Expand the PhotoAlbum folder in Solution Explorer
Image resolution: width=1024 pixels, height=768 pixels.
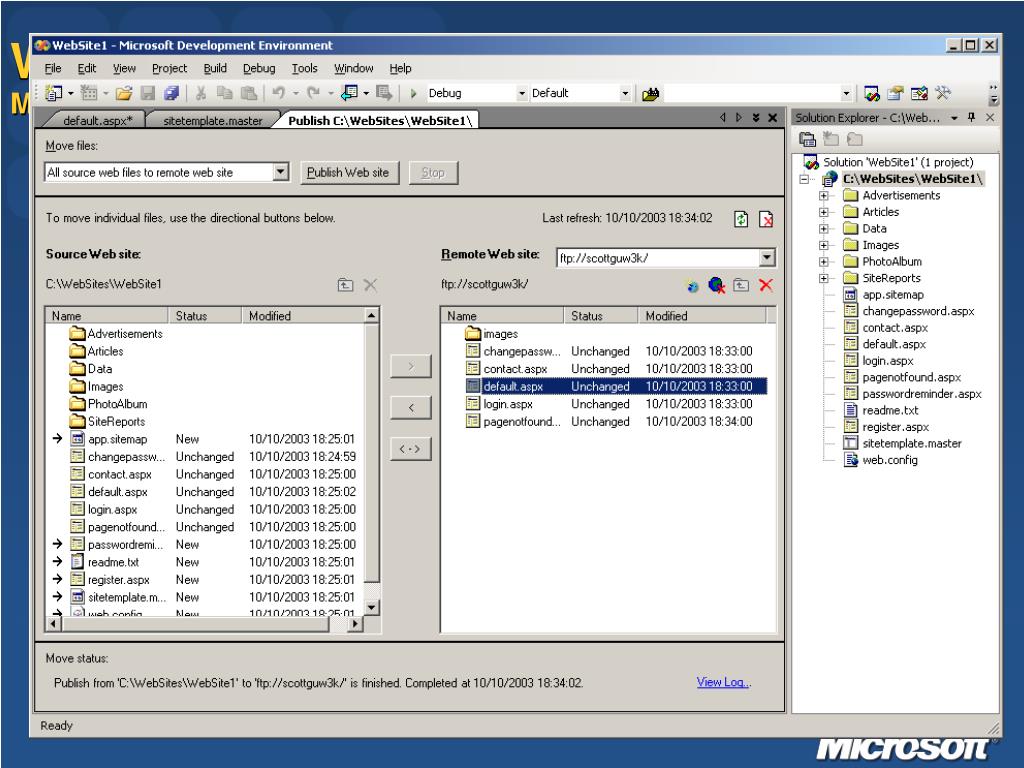coord(824,261)
